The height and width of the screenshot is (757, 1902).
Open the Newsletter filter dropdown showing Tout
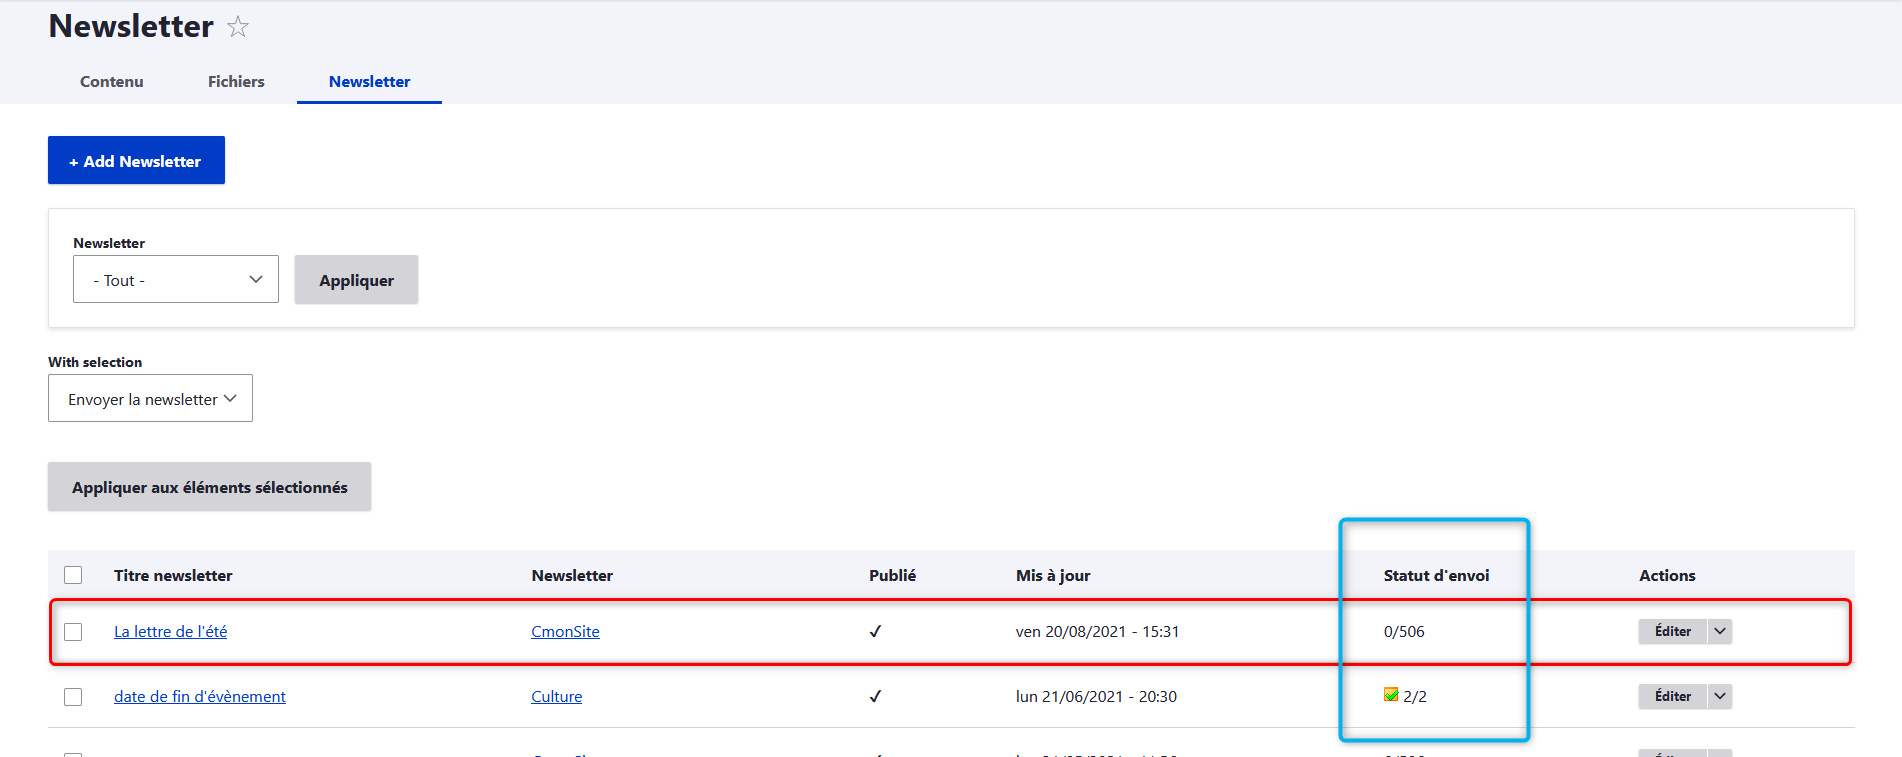[176, 280]
